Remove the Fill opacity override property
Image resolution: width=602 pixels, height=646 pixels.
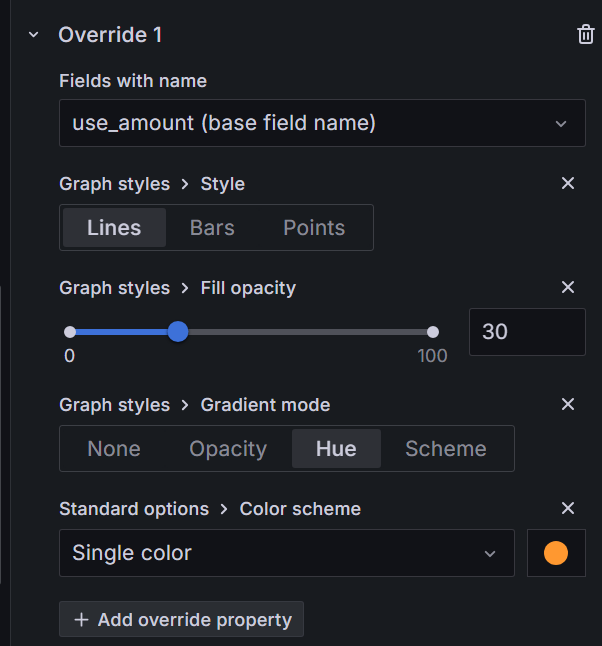point(568,288)
